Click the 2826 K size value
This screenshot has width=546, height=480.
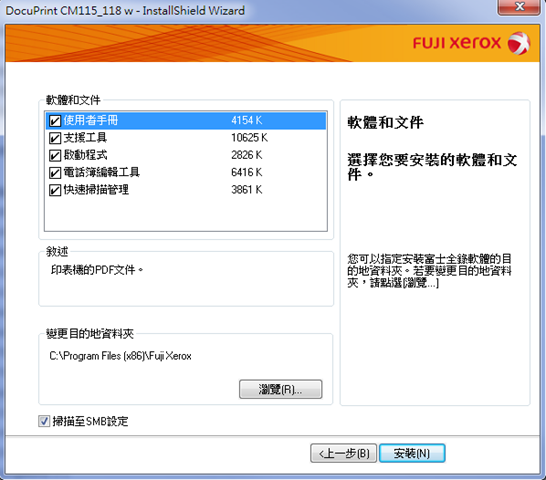click(247, 155)
